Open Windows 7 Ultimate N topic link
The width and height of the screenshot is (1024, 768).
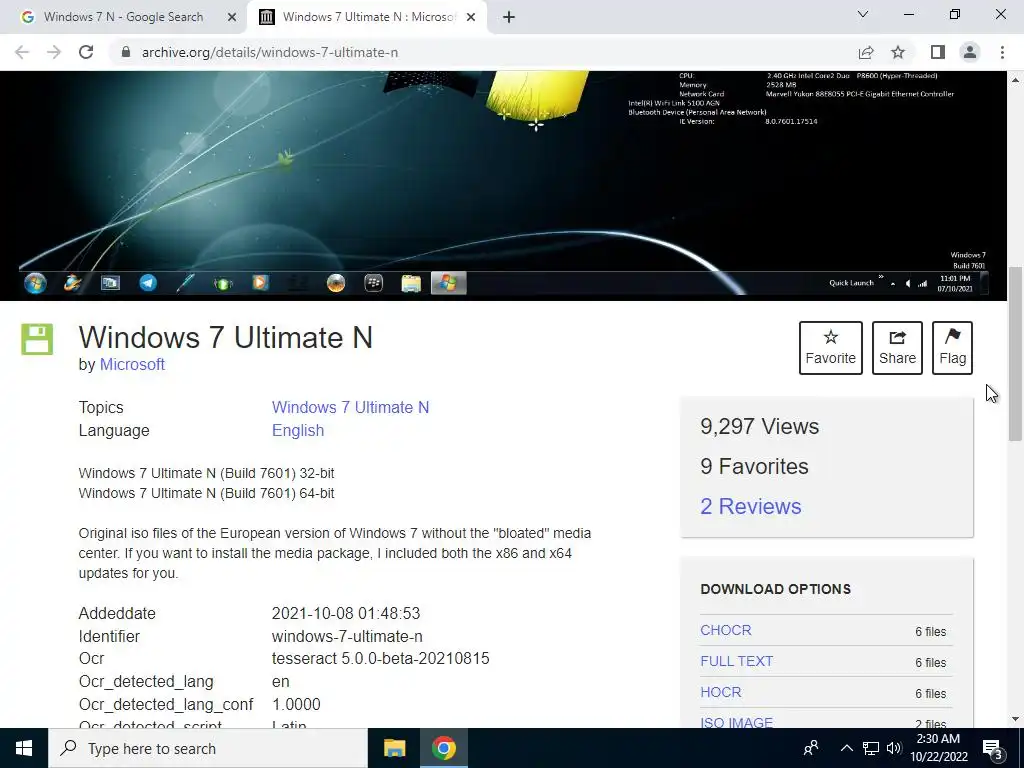coord(350,408)
